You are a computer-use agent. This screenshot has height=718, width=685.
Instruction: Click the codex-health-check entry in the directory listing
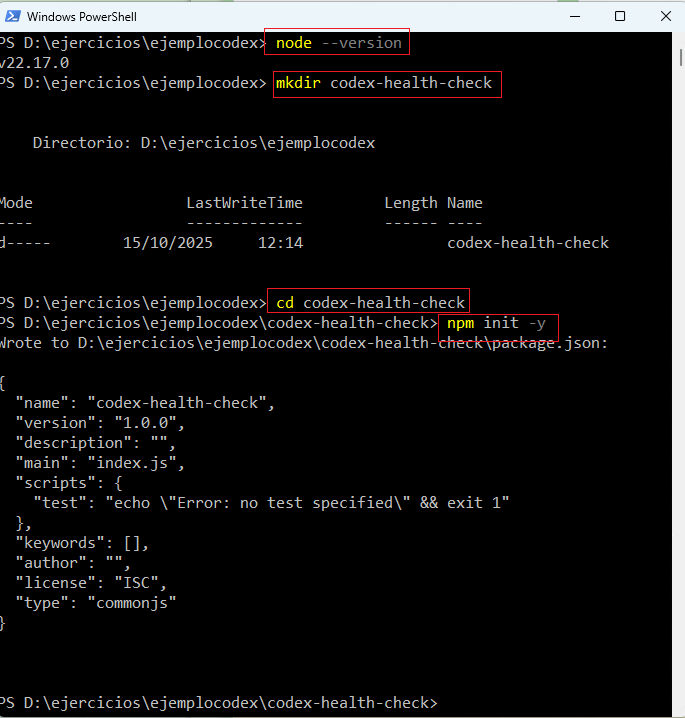(528, 243)
